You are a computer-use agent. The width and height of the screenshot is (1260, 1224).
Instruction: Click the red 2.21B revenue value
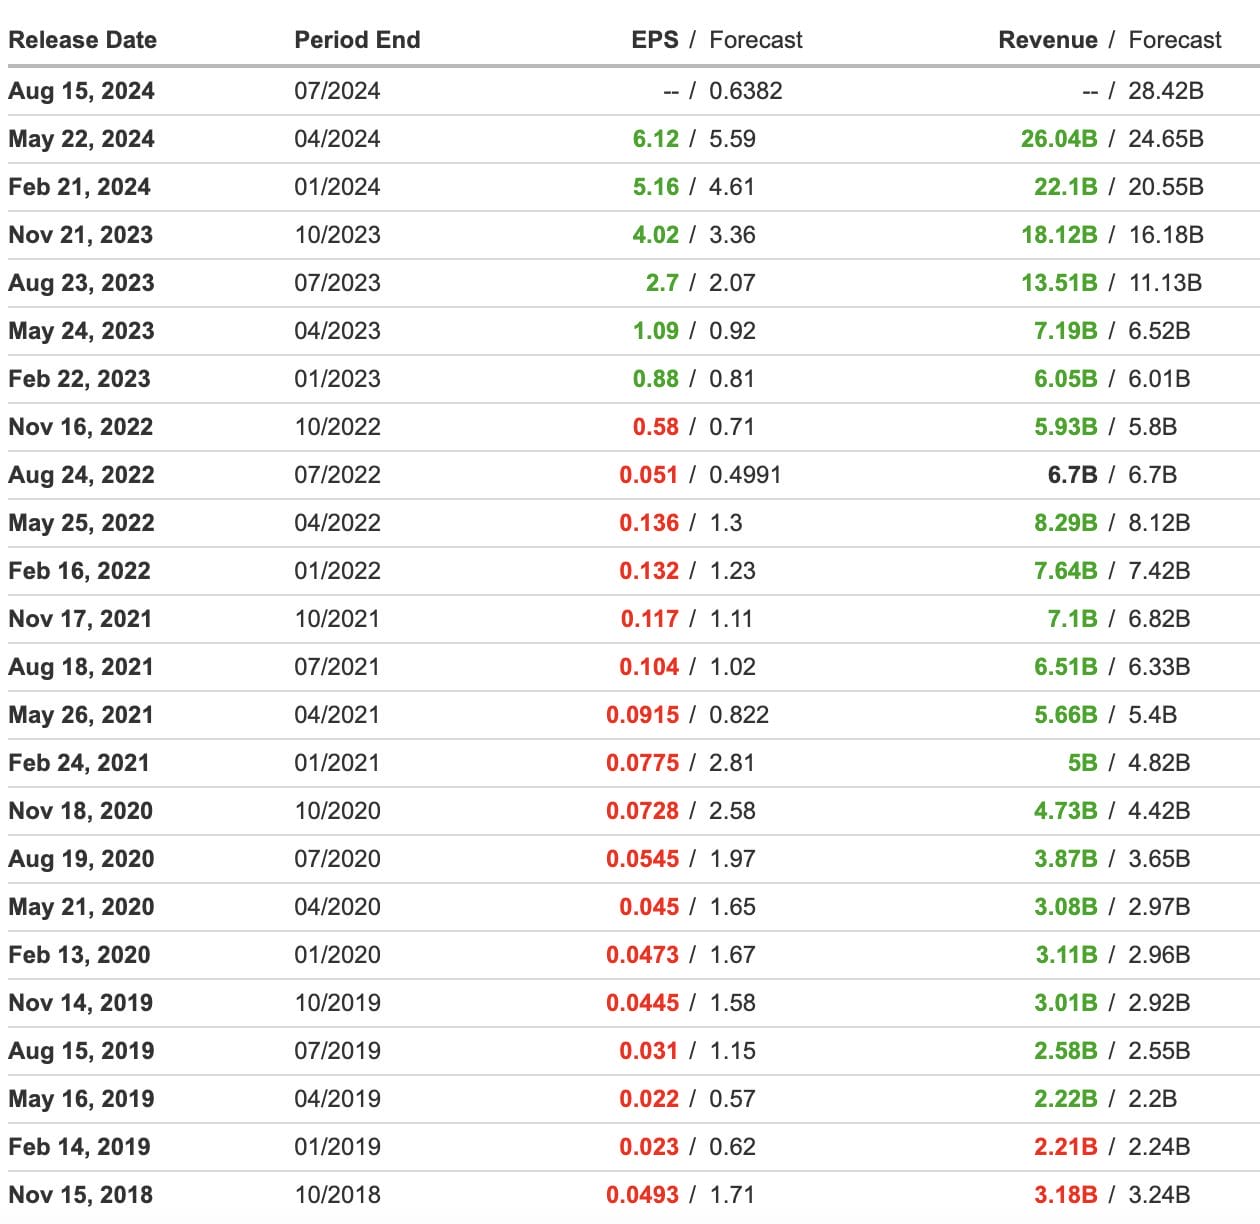pyautogui.click(x=1066, y=1147)
